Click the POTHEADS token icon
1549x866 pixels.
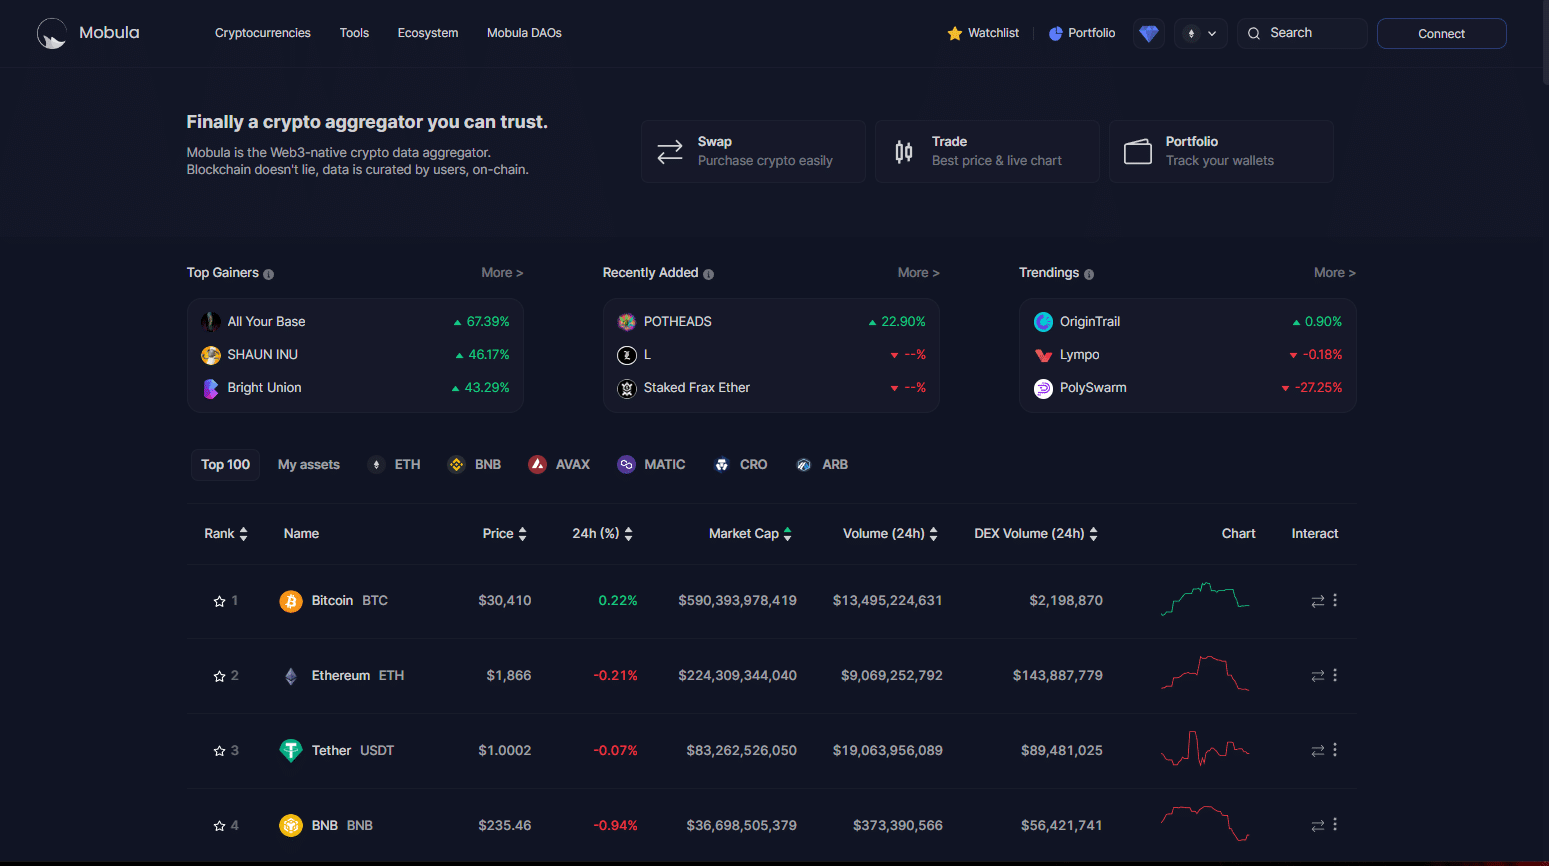pos(627,322)
